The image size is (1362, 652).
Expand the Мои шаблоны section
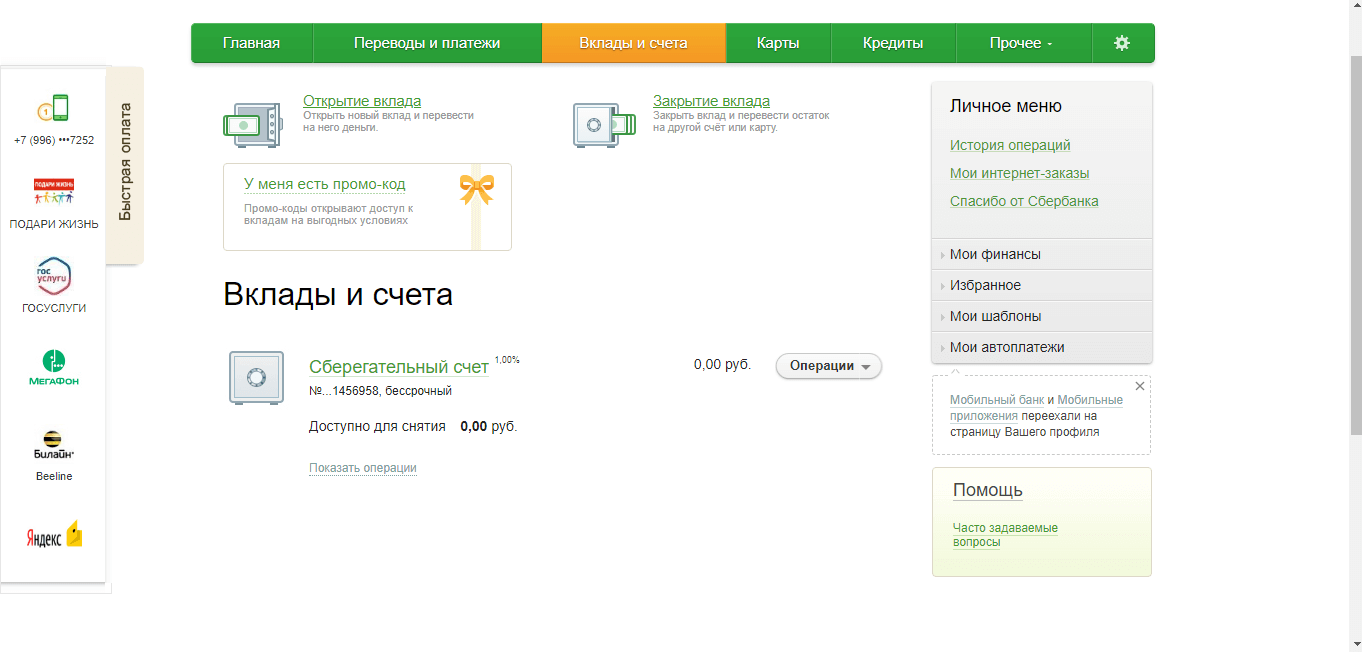pyautogui.click(x=995, y=316)
